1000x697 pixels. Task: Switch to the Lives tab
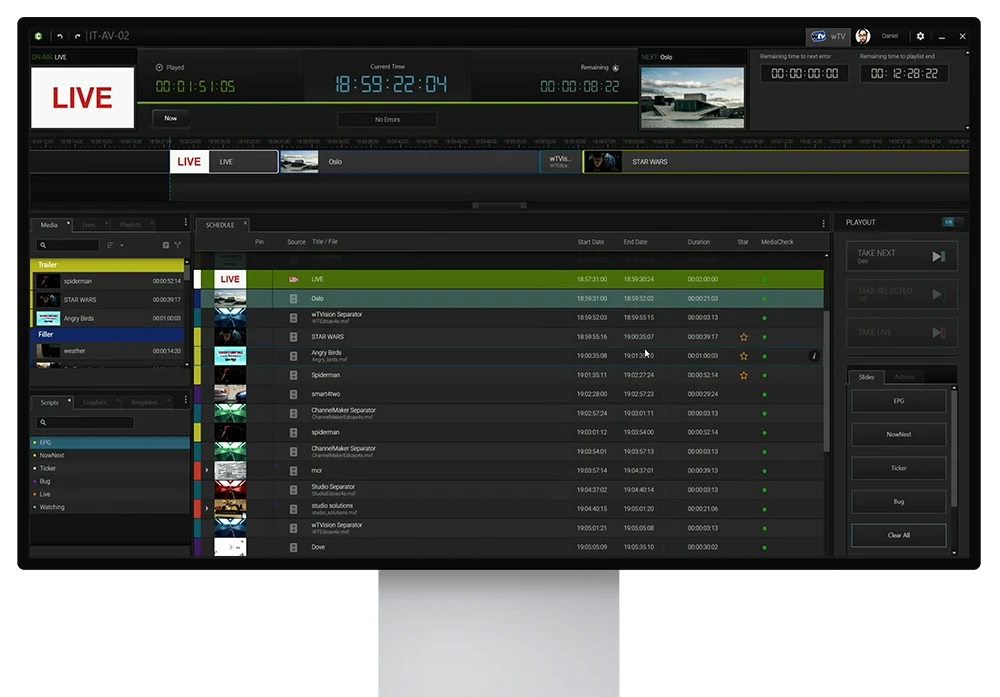89,224
